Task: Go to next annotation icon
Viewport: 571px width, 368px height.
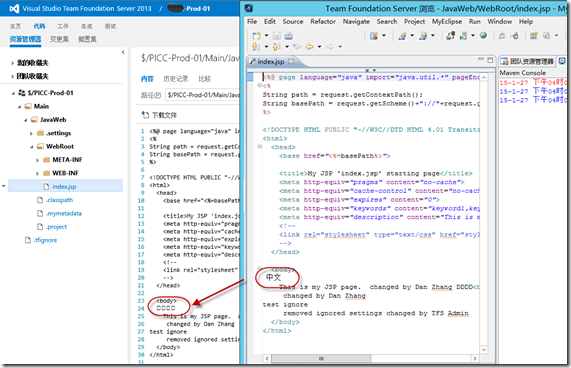Action: (256, 47)
